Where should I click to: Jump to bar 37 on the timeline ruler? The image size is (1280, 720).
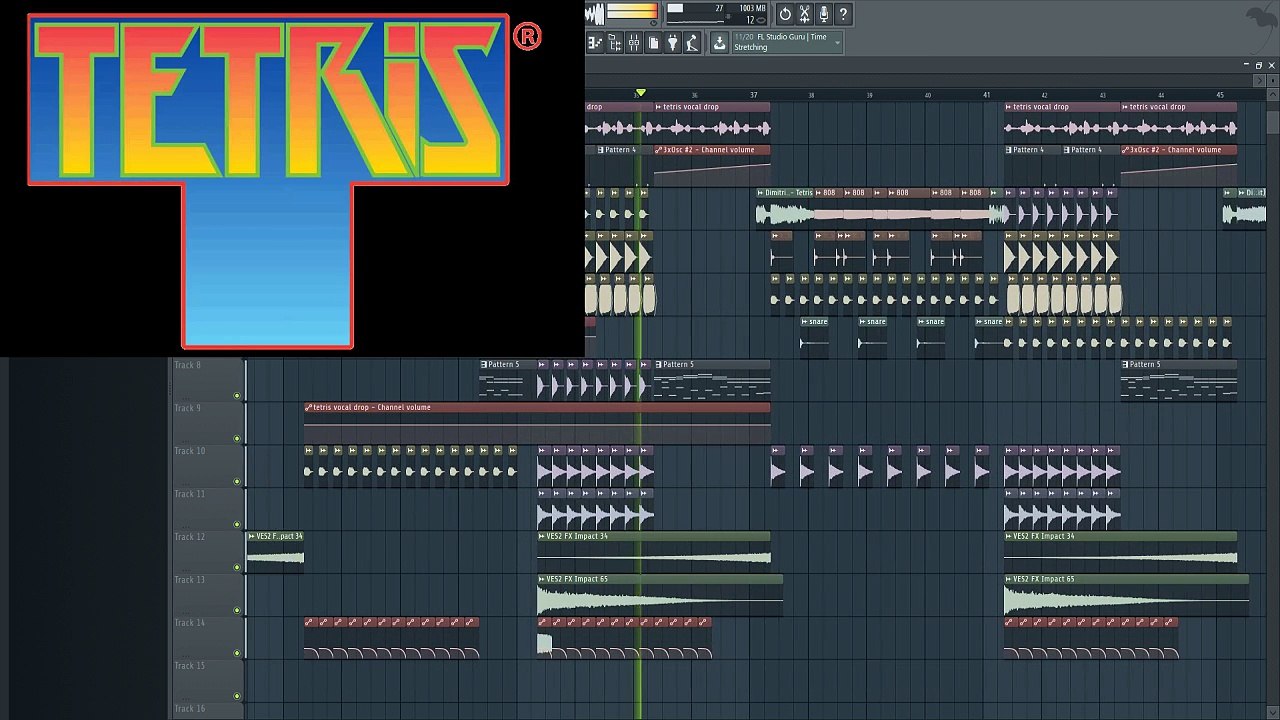click(754, 95)
